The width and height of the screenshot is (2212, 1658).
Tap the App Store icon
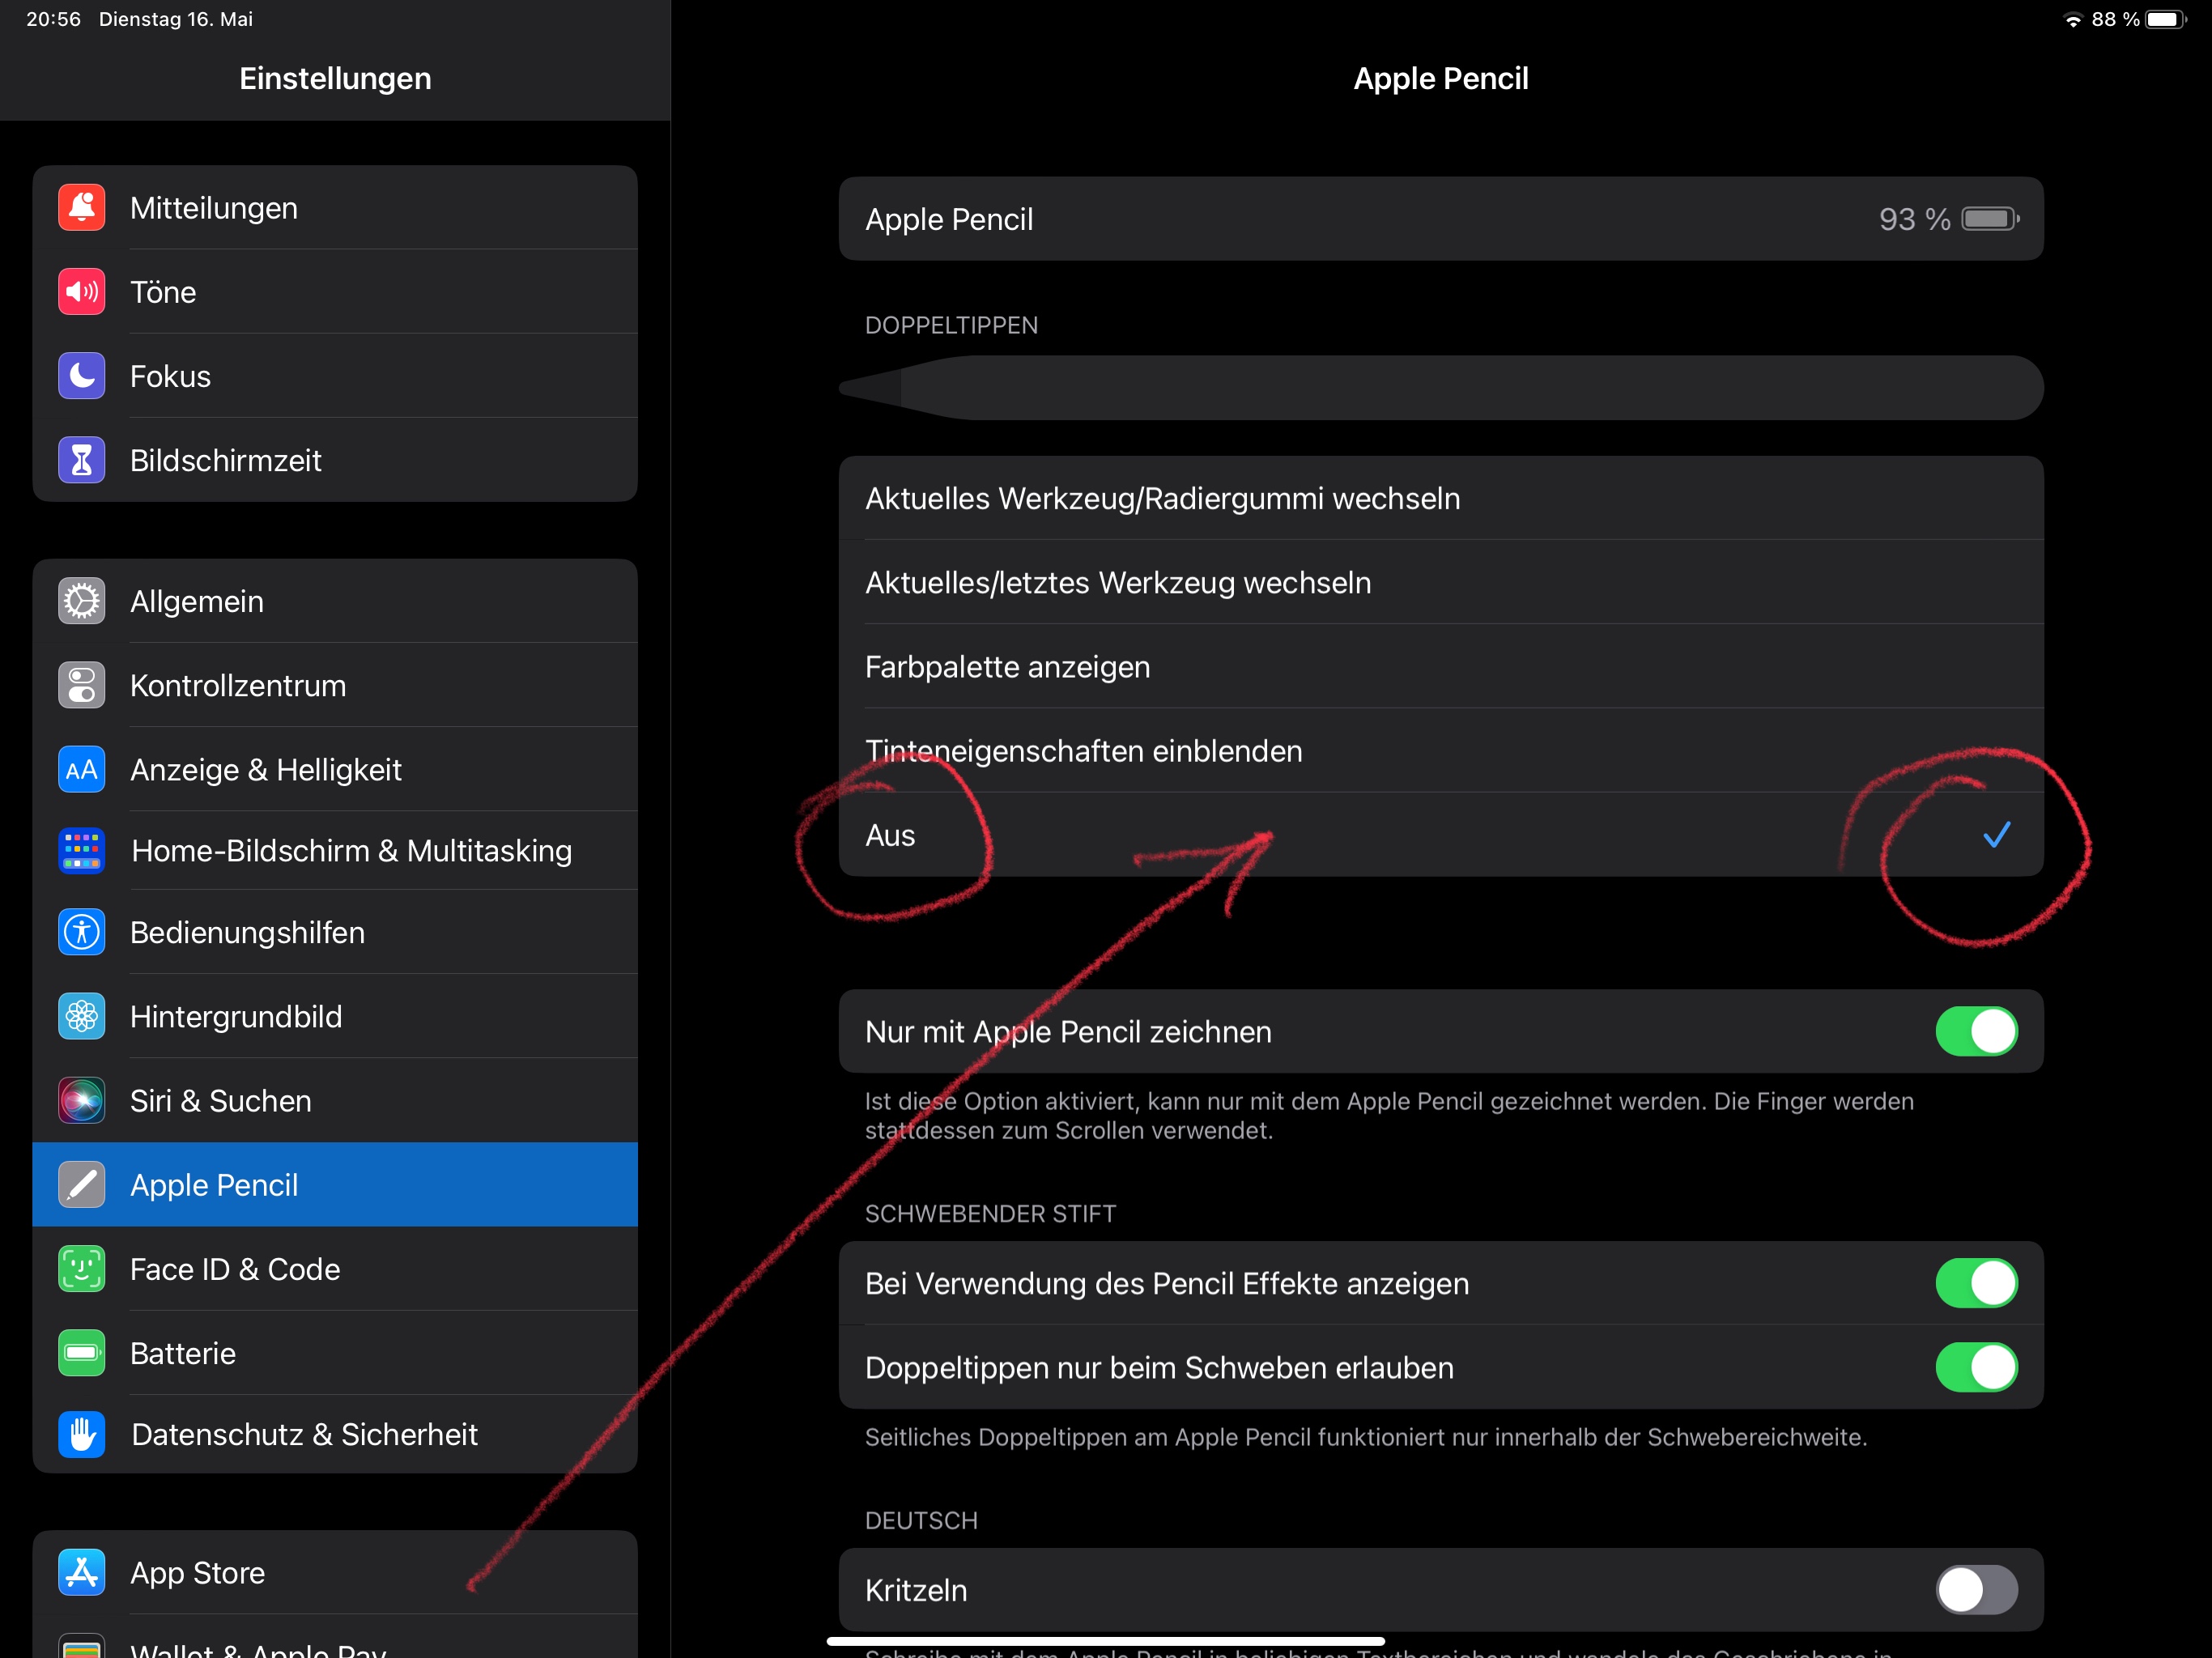click(x=81, y=1572)
